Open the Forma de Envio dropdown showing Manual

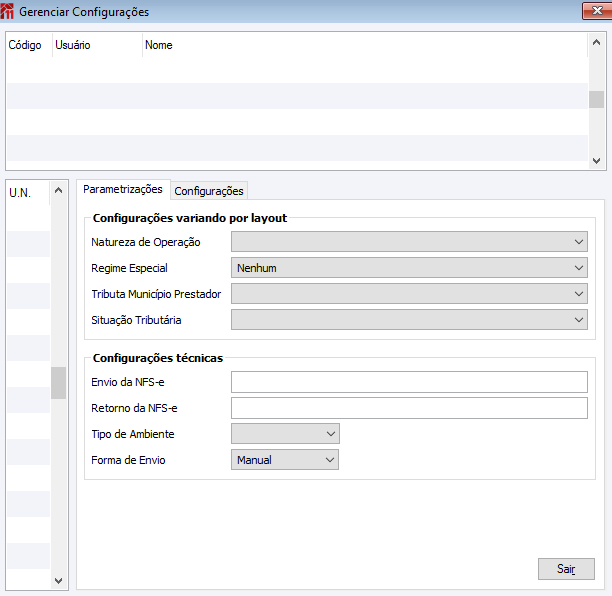coord(285,460)
